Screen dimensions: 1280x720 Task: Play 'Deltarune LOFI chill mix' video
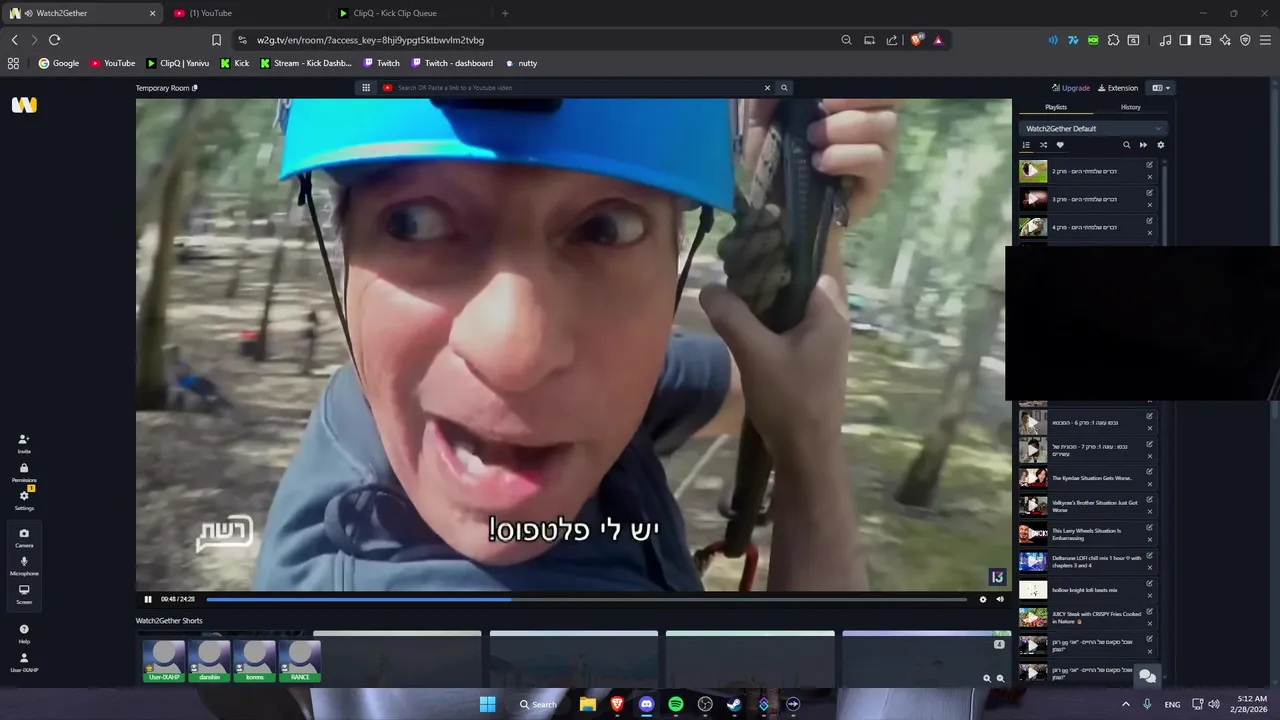click(1033, 562)
